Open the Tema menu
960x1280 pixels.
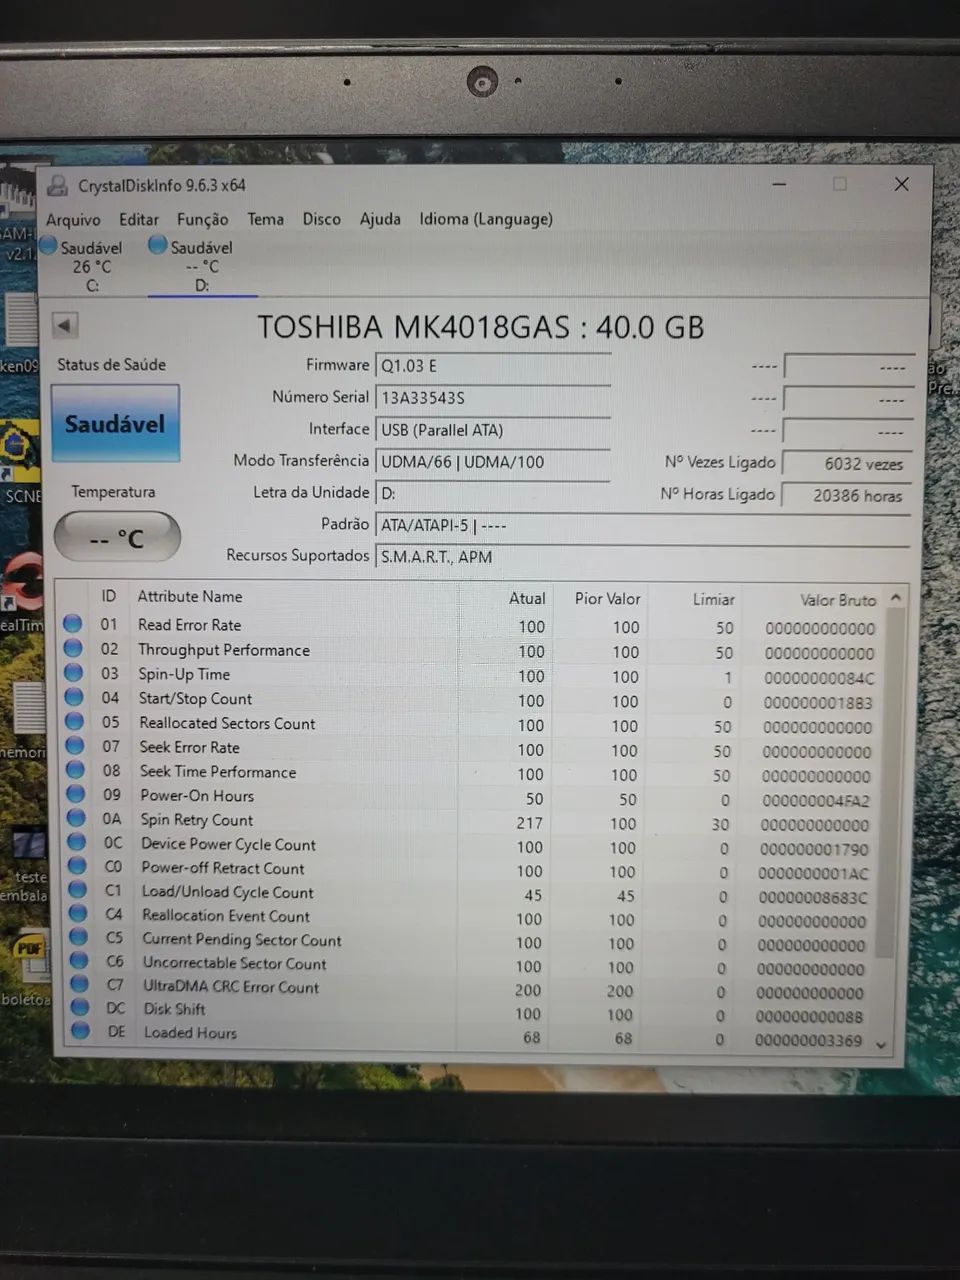(265, 219)
